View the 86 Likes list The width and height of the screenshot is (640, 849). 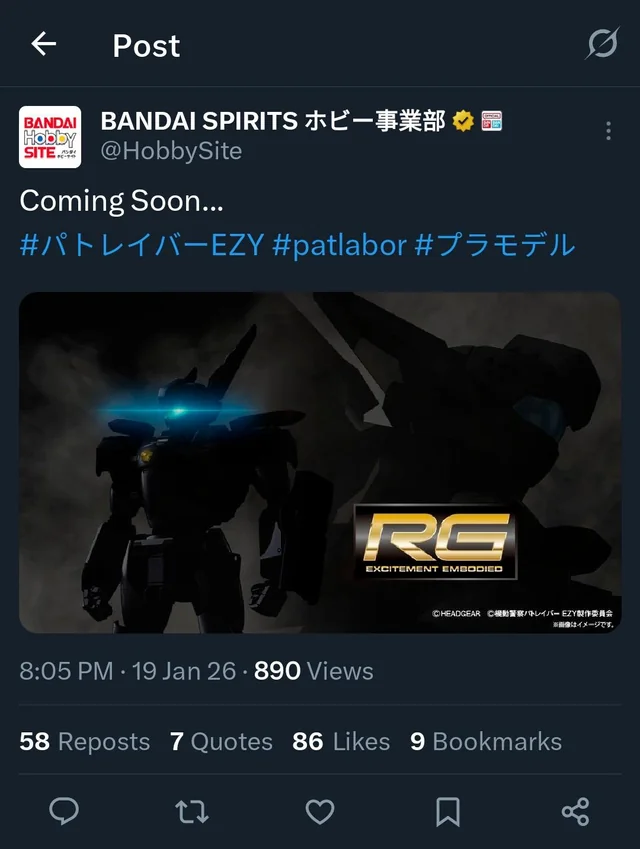(341, 742)
